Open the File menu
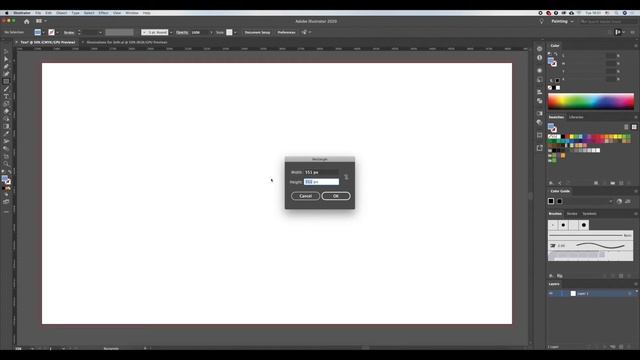Viewport: 640px width, 360px height. tap(38, 13)
